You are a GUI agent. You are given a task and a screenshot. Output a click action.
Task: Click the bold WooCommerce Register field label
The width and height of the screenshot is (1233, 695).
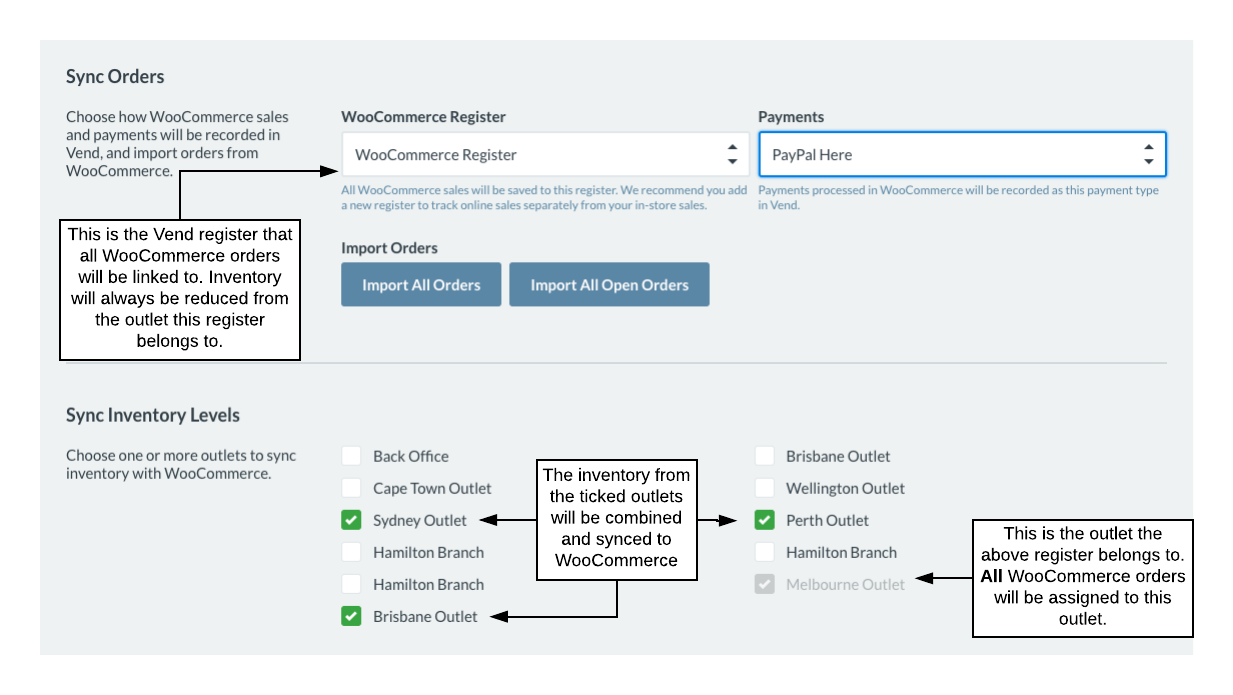pyautogui.click(x=423, y=117)
